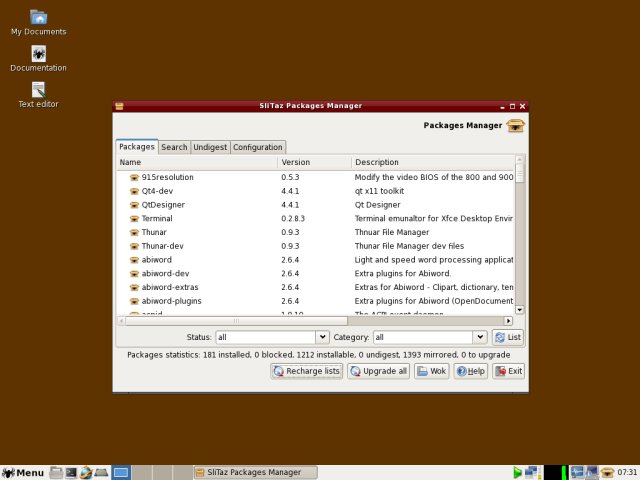Sort packages by the Name column header
Image resolution: width=640 pixels, height=480 pixels.
tap(197, 162)
